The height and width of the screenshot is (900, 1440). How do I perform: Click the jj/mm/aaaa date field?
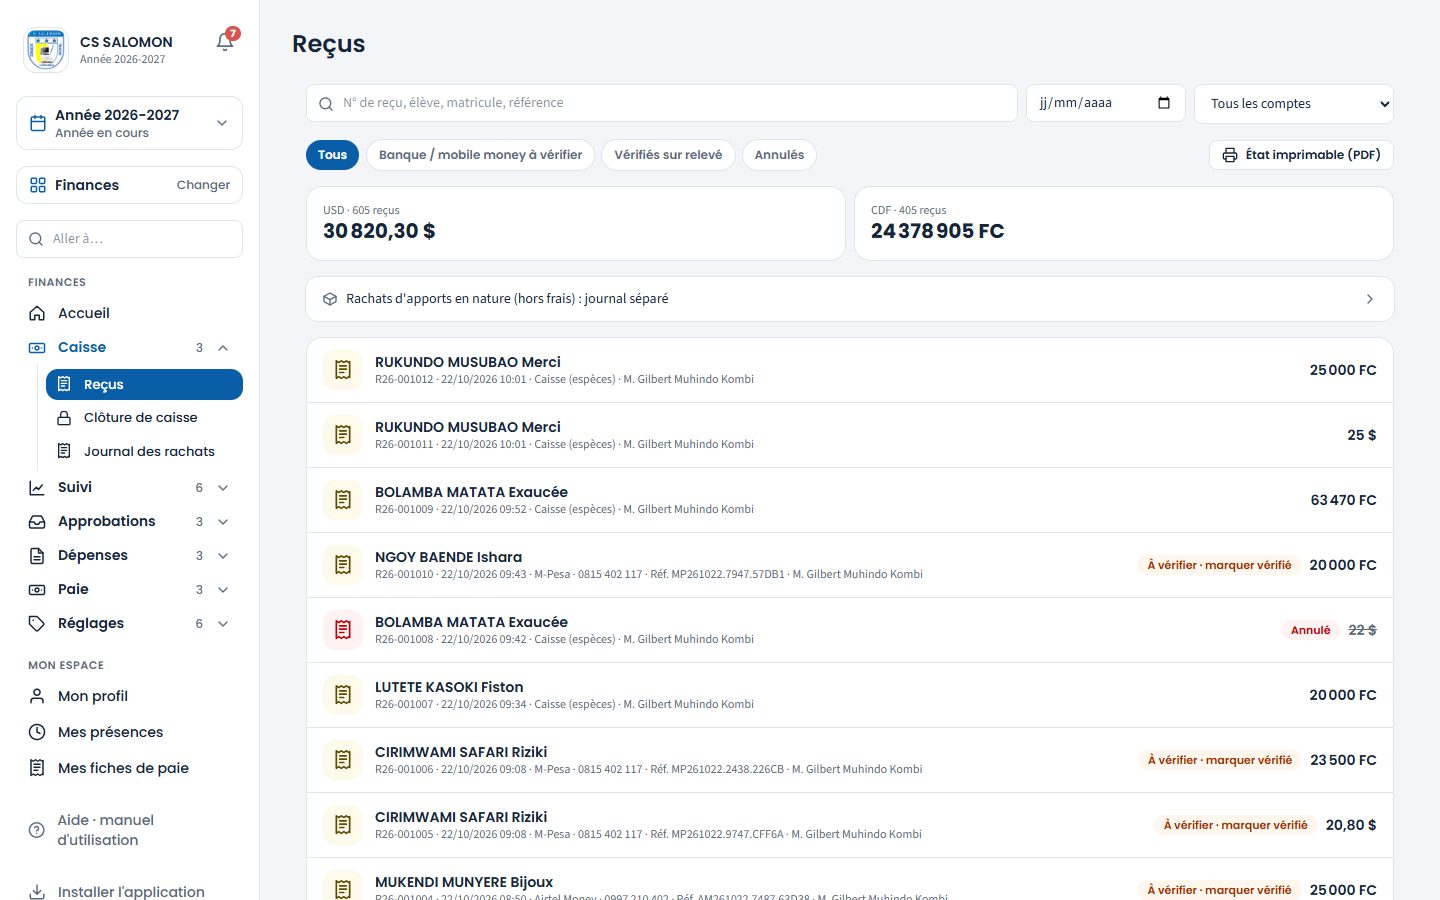pos(1106,103)
